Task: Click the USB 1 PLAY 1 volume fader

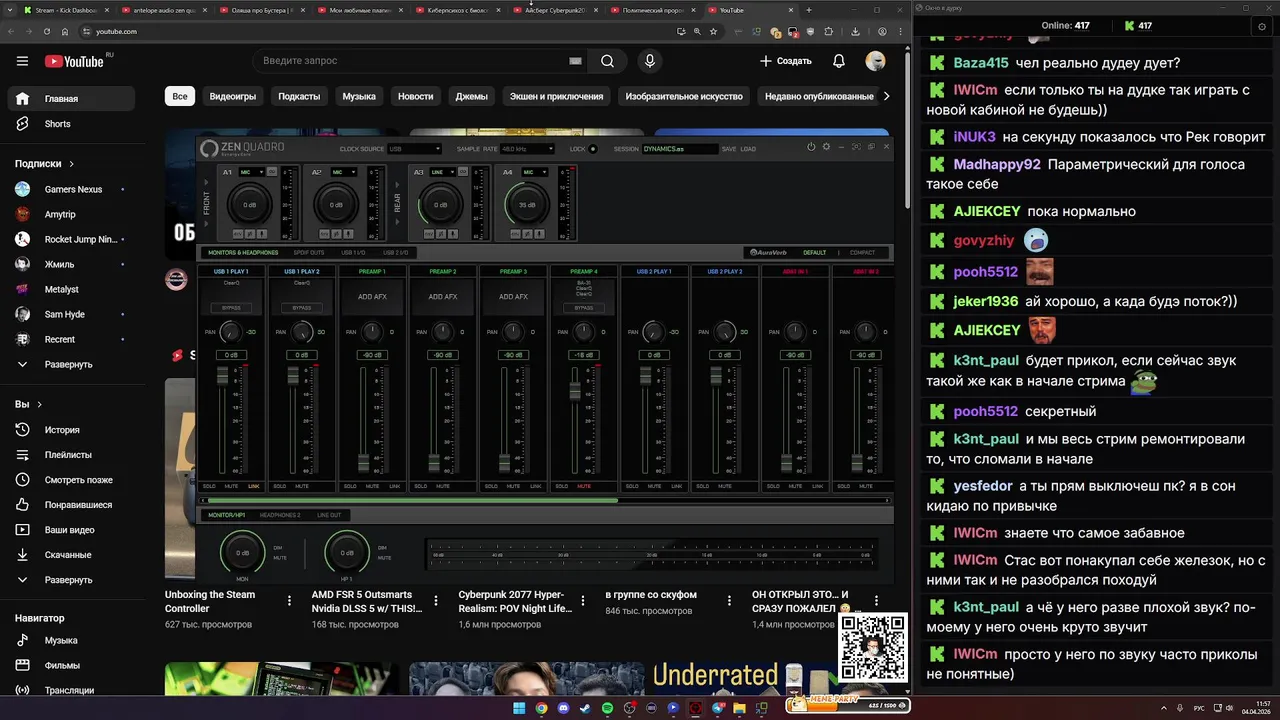Action: pyautogui.click(x=223, y=375)
